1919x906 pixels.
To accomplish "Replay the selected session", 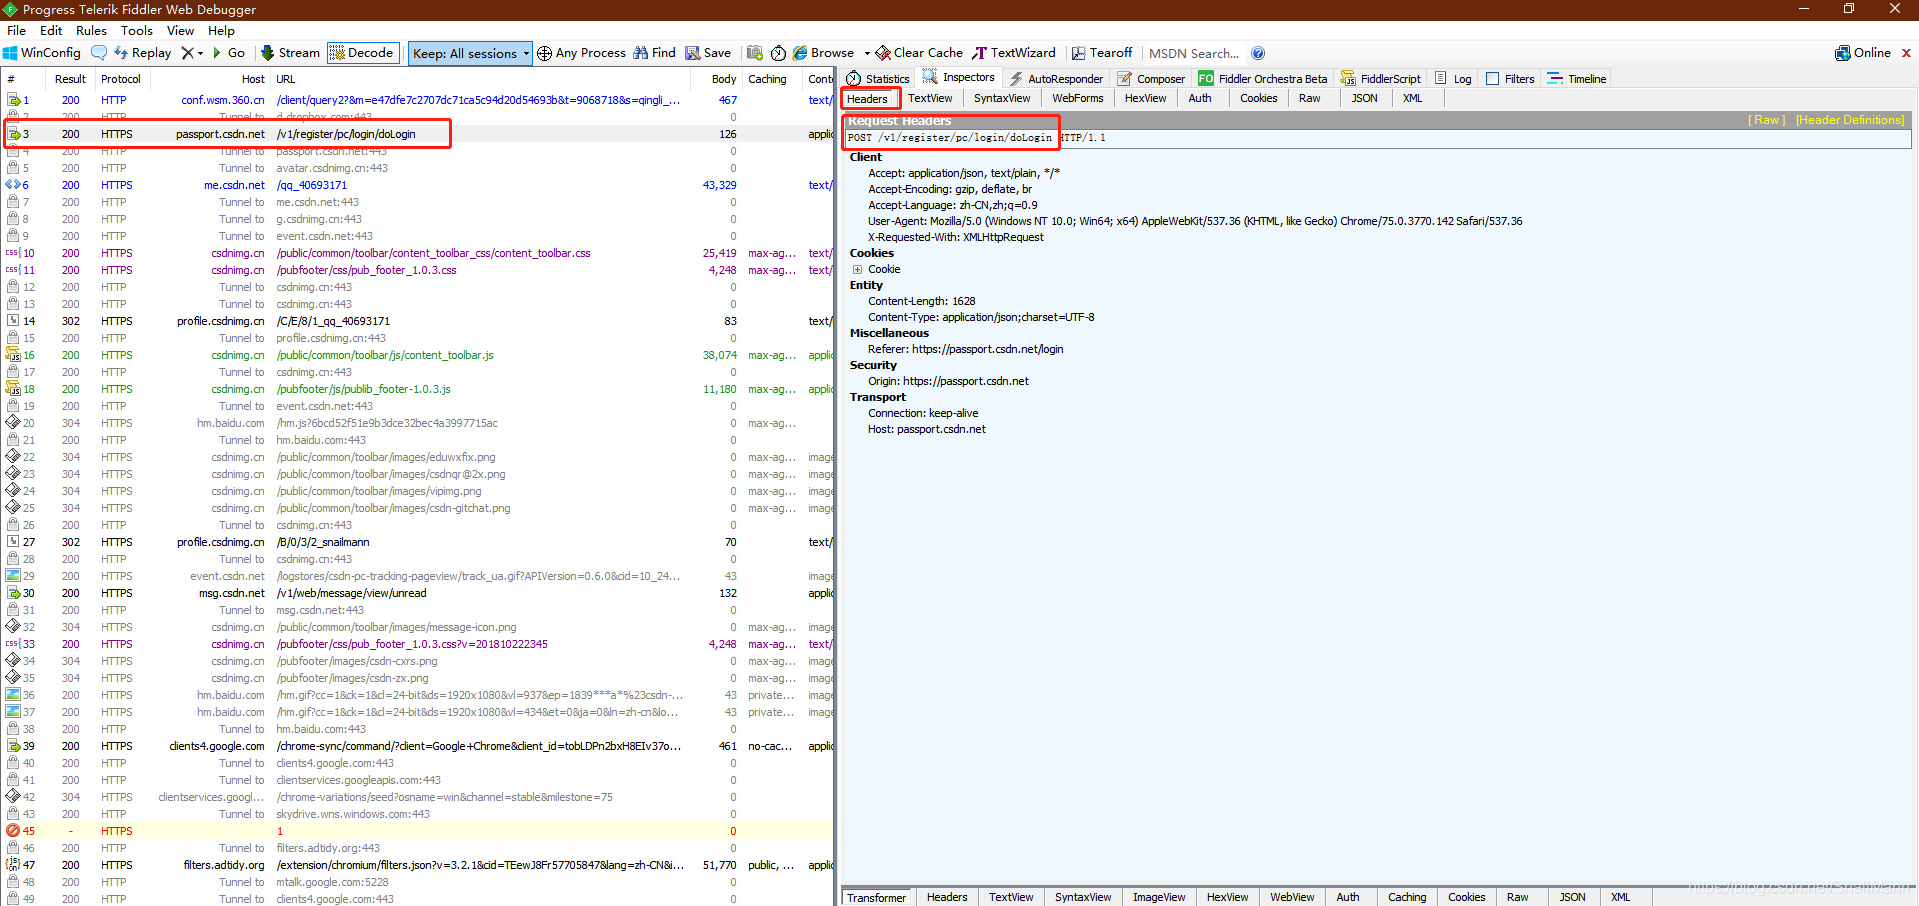I will pyautogui.click(x=143, y=53).
